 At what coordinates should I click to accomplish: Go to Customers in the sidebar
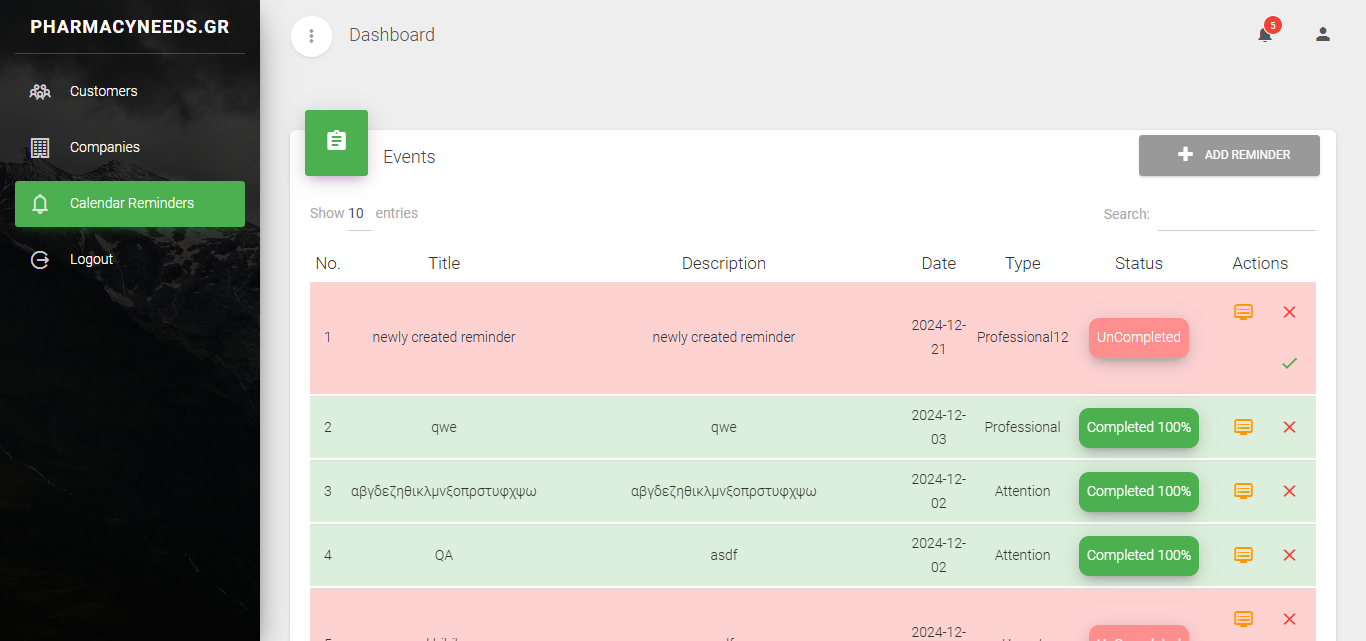pyautogui.click(x=103, y=91)
